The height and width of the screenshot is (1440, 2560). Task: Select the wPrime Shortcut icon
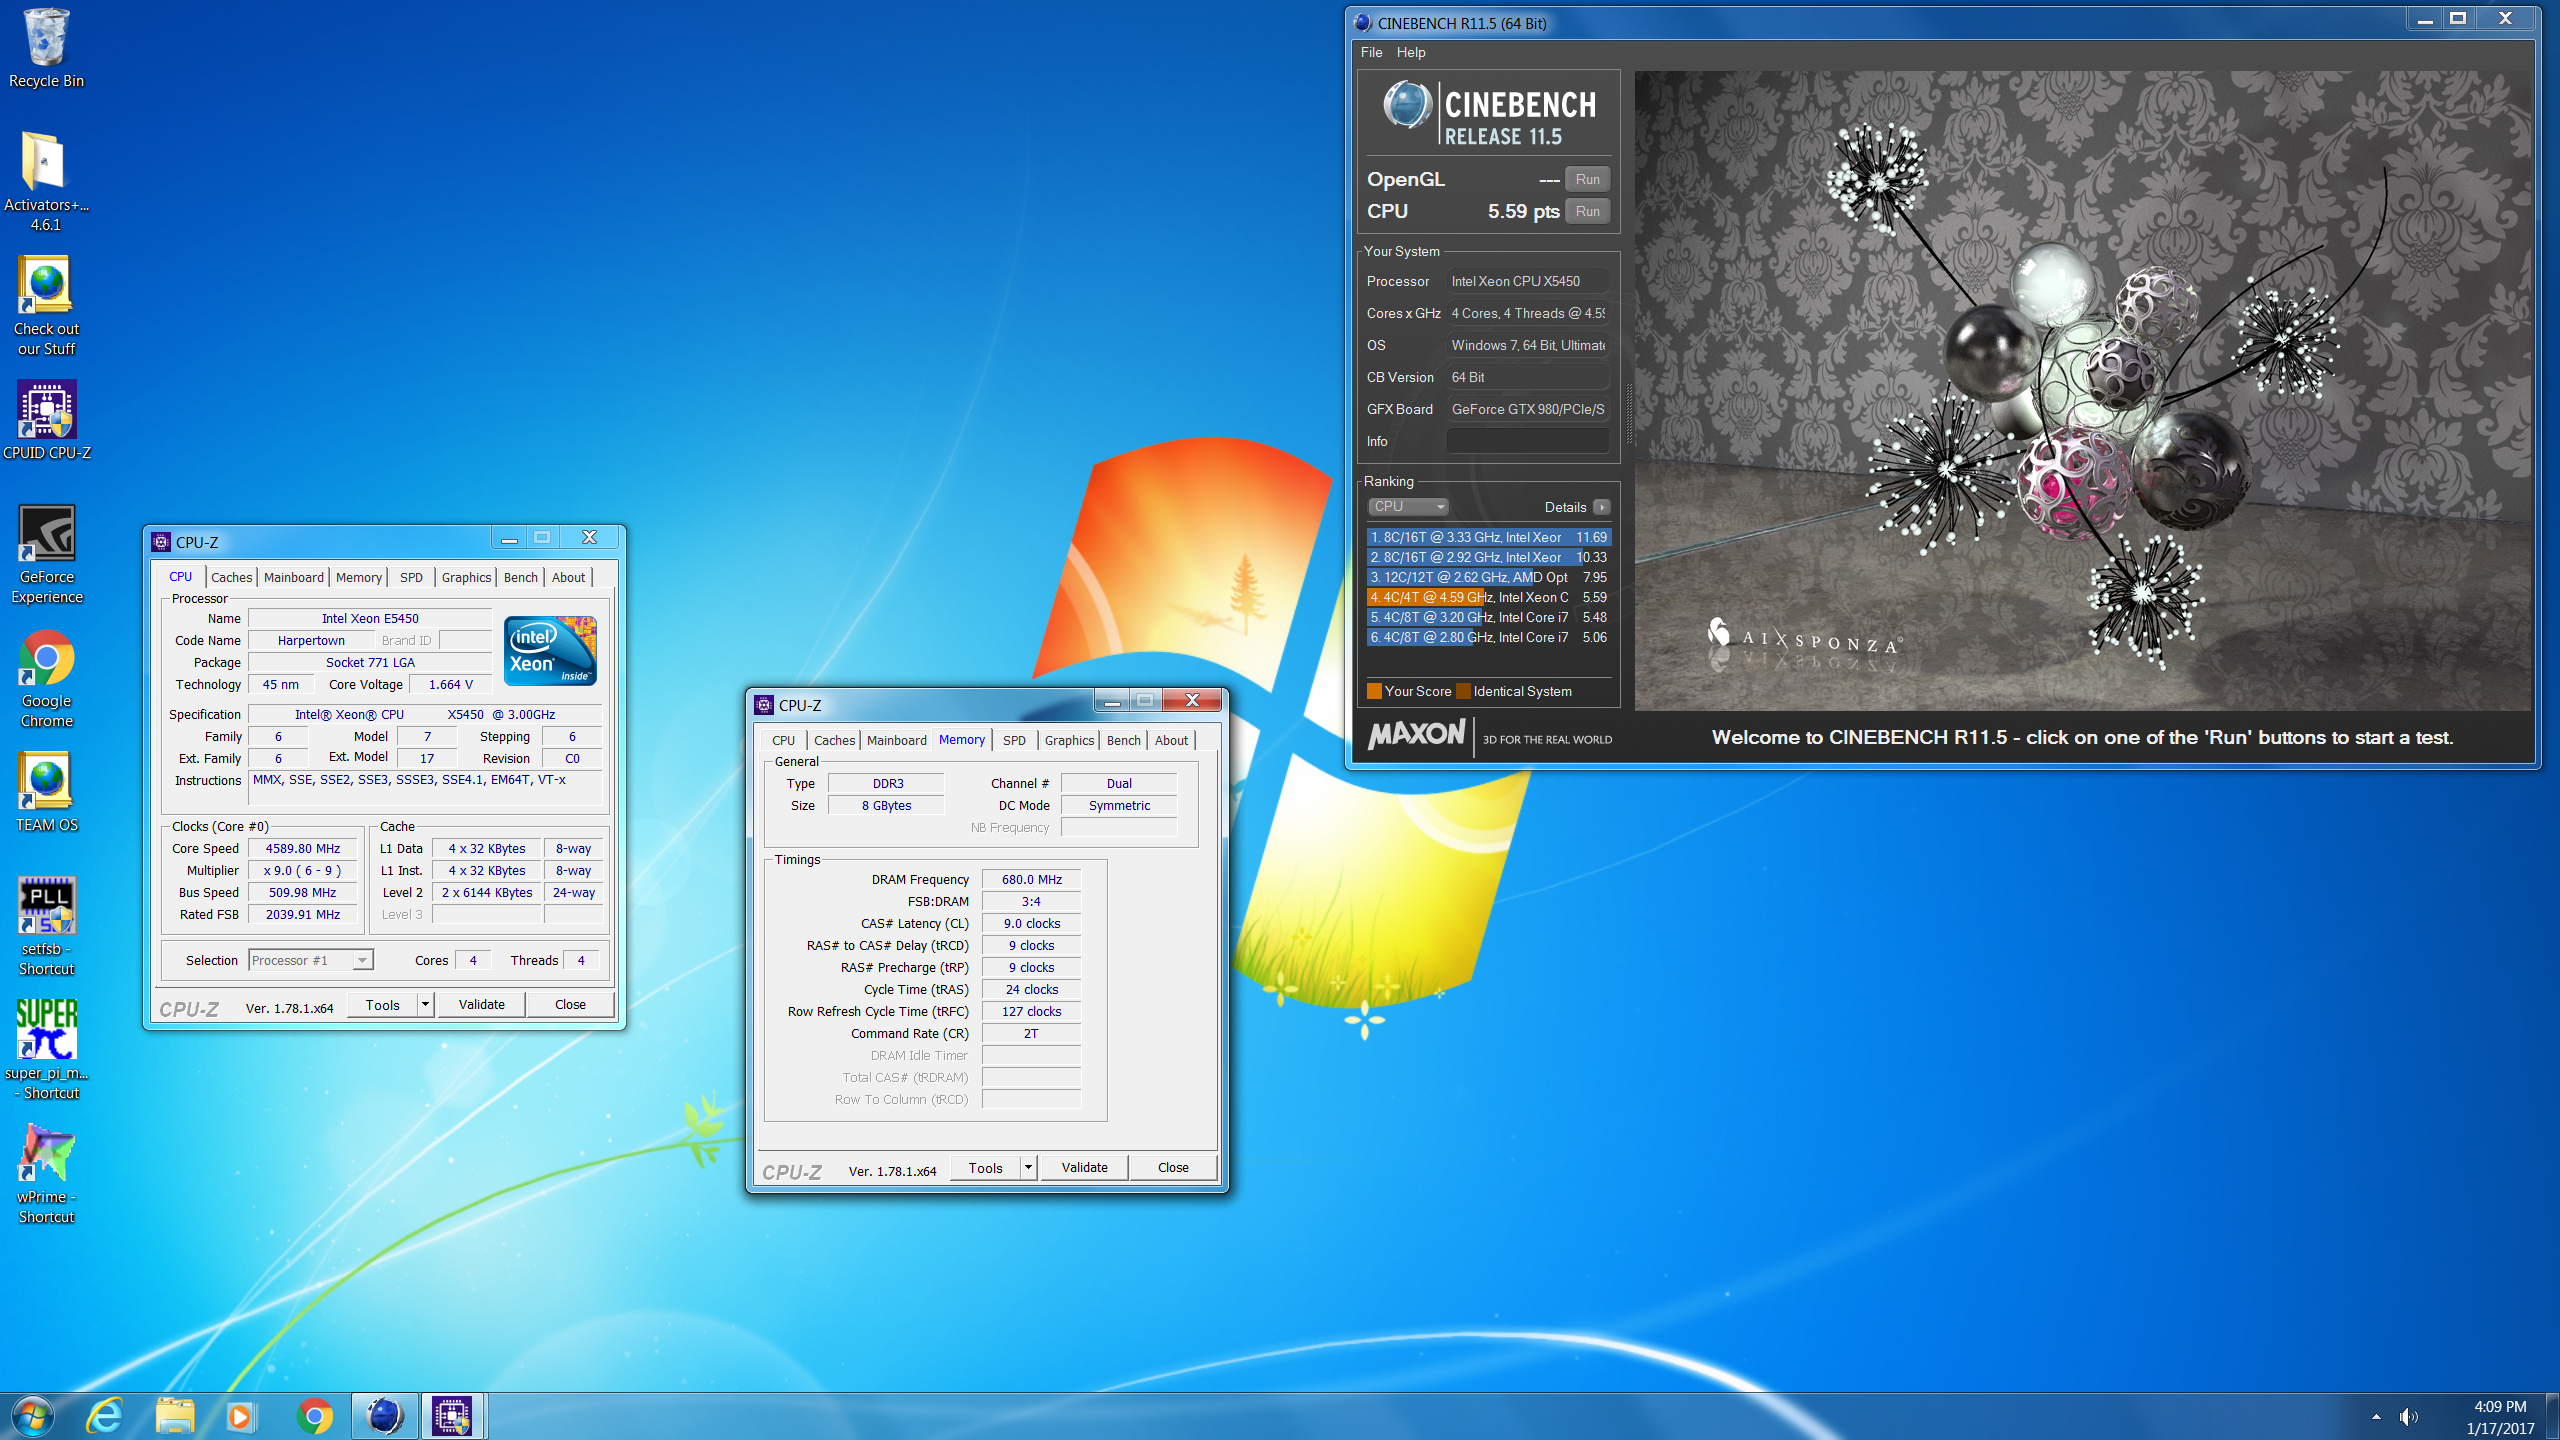(46, 1175)
